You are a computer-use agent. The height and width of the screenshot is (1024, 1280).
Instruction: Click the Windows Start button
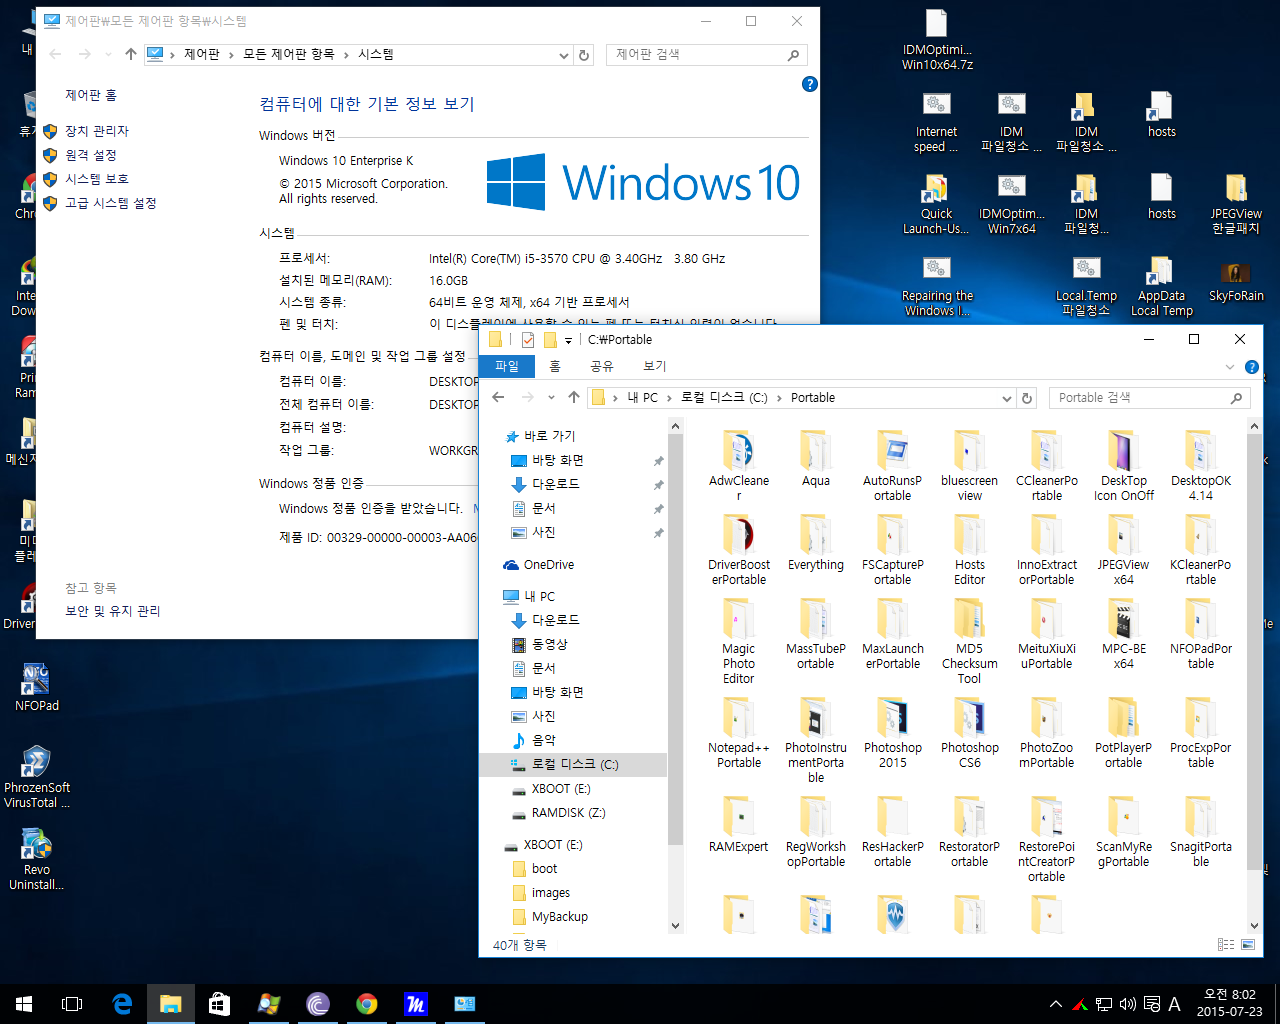[x=24, y=1004]
